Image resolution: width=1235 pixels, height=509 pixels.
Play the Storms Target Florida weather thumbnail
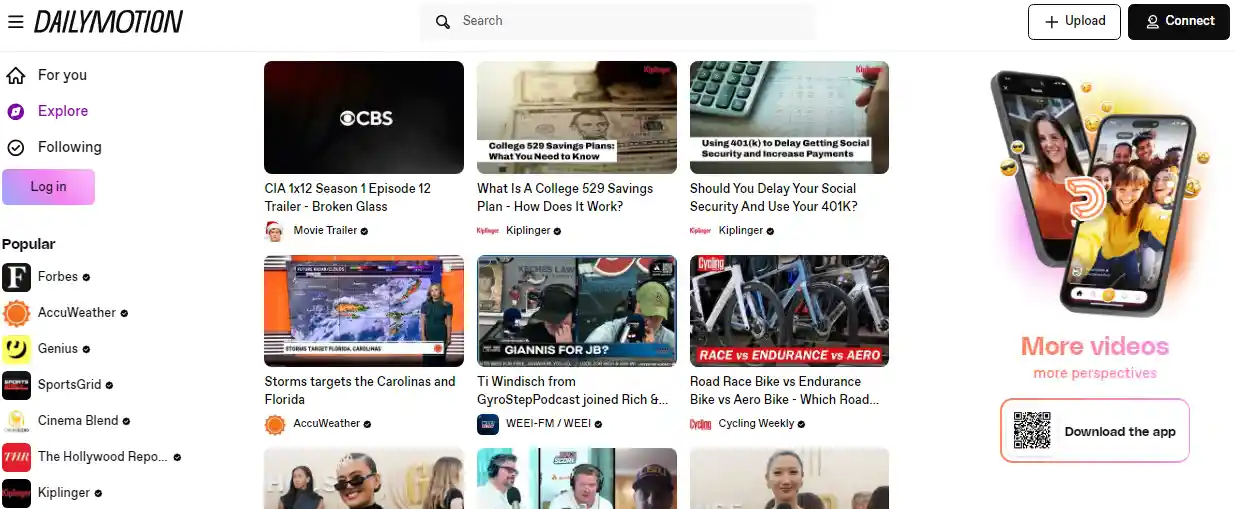364,311
